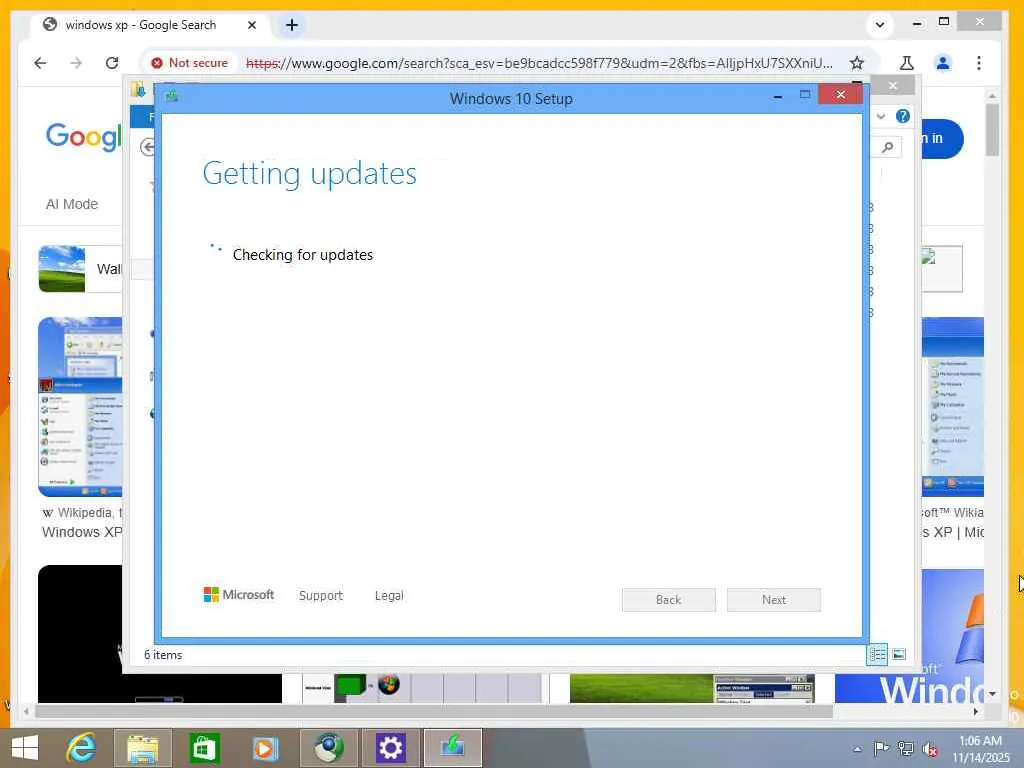The image size is (1024, 768).
Task: Maximize the Chrome window
Action: coord(944,22)
